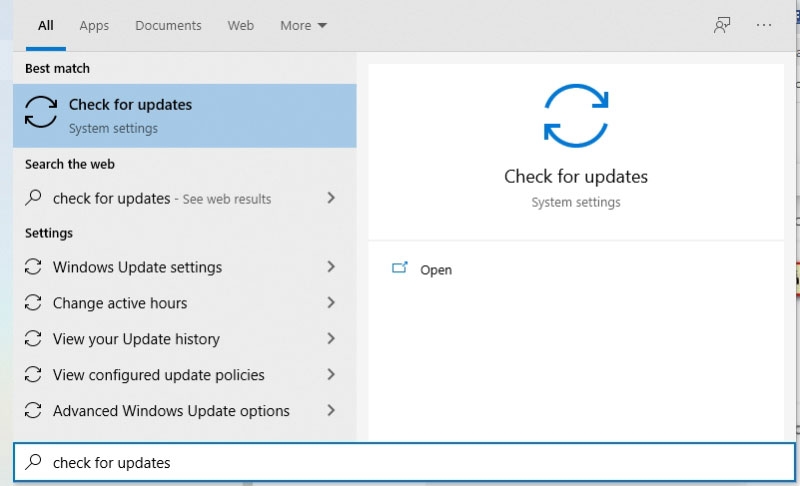
Task: Click the Search the web heading
Action: pos(70,164)
